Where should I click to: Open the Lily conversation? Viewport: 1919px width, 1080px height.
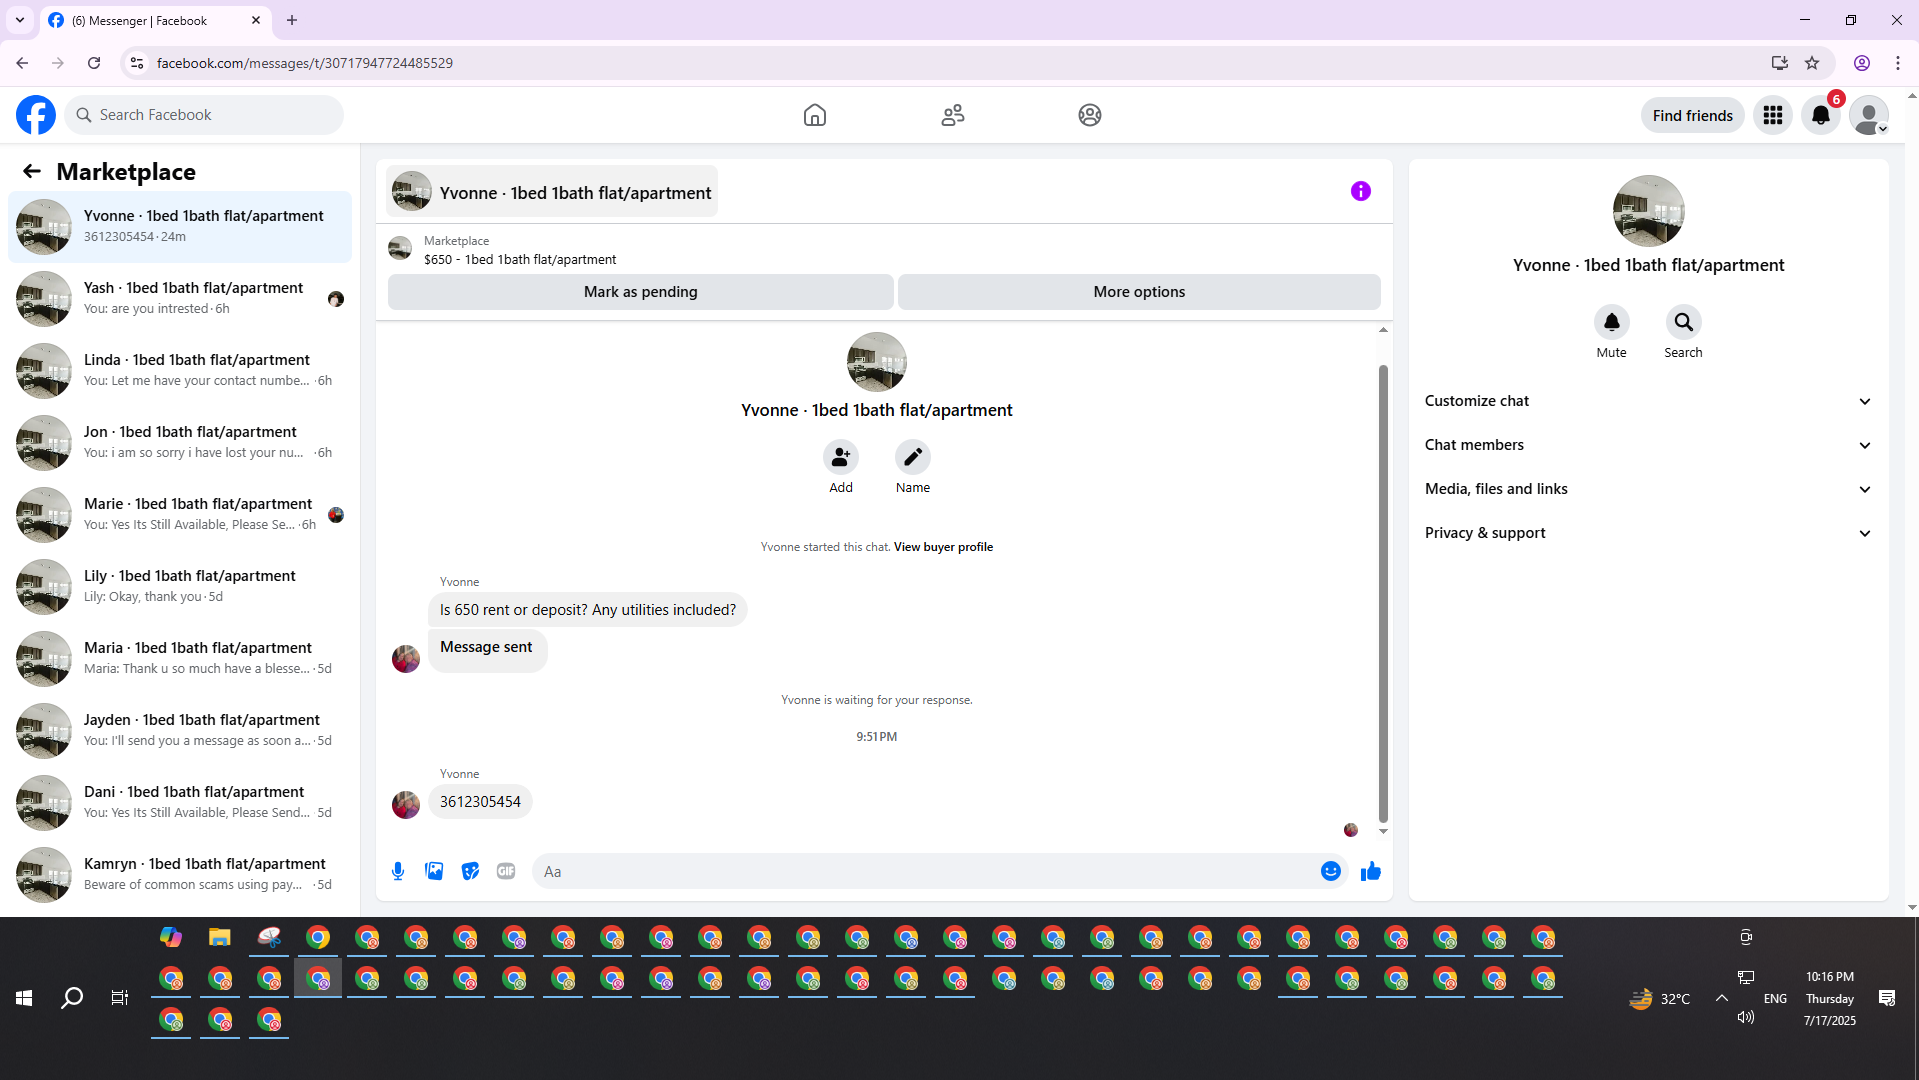point(180,586)
